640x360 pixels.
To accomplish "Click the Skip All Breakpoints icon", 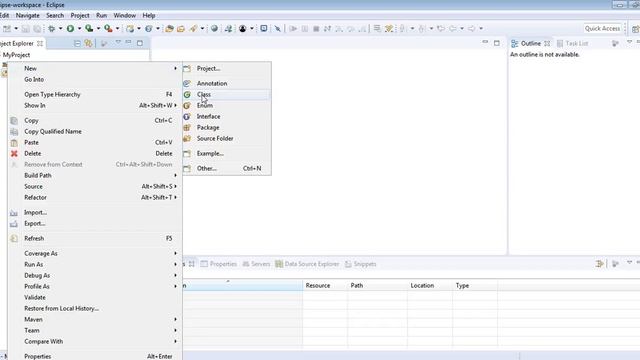I will pos(278,29).
